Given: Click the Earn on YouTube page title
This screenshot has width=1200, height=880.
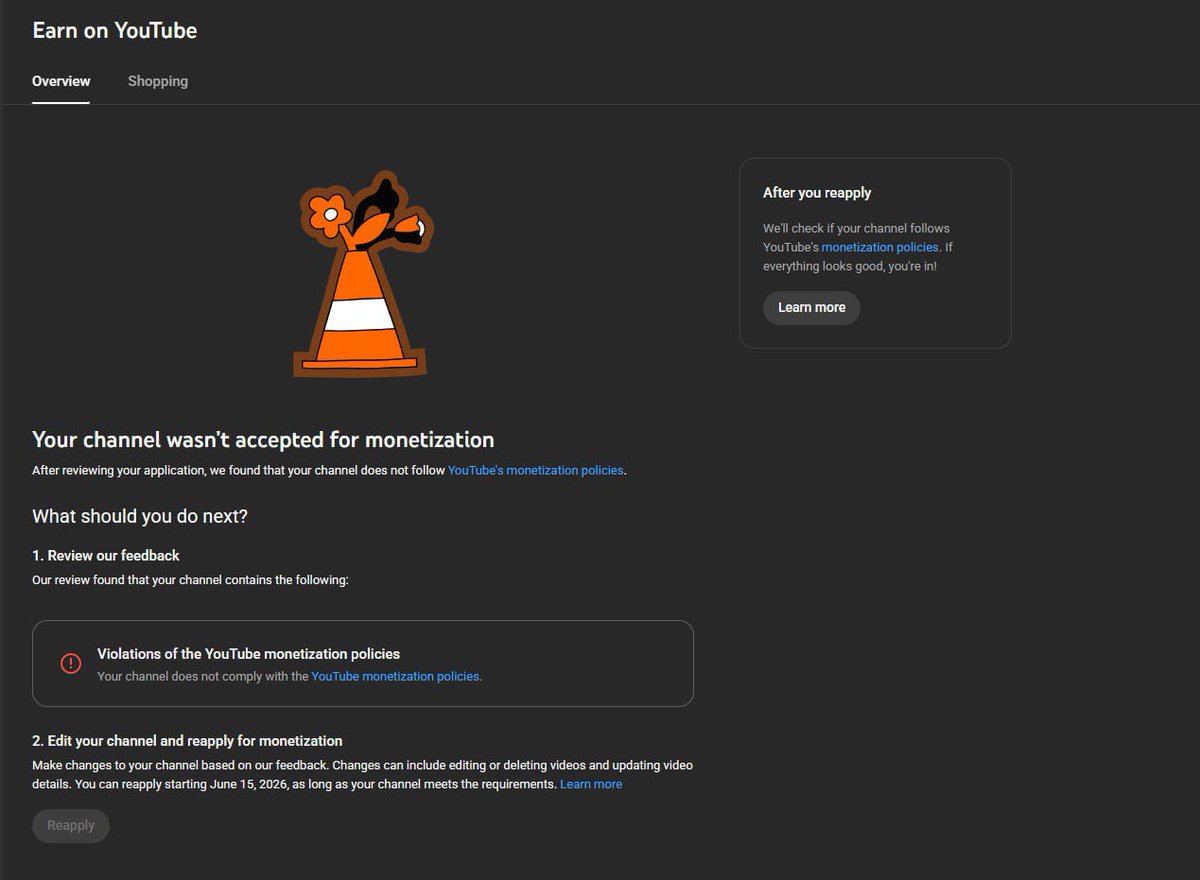Looking at the screenshot, I should tap(115, 30).
